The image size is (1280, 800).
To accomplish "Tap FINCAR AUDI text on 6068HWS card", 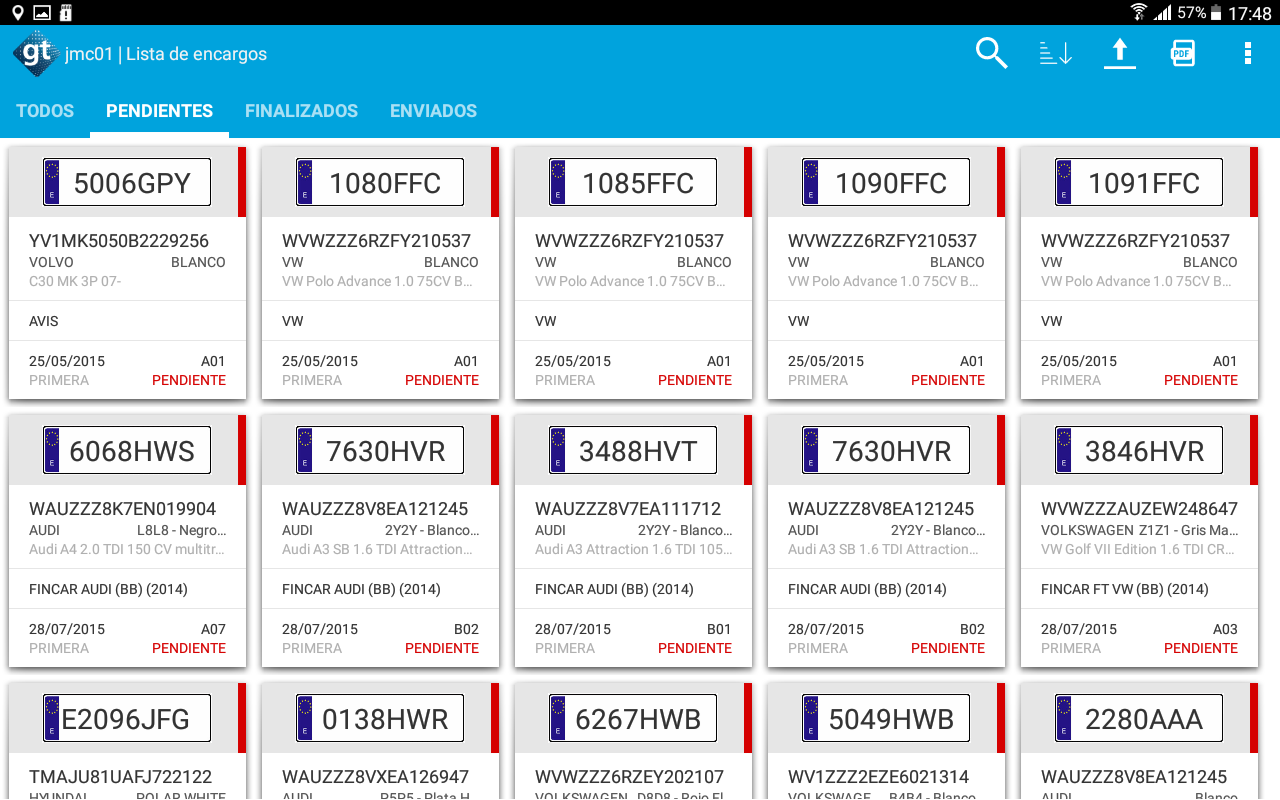I will click(x=108, y=589).
